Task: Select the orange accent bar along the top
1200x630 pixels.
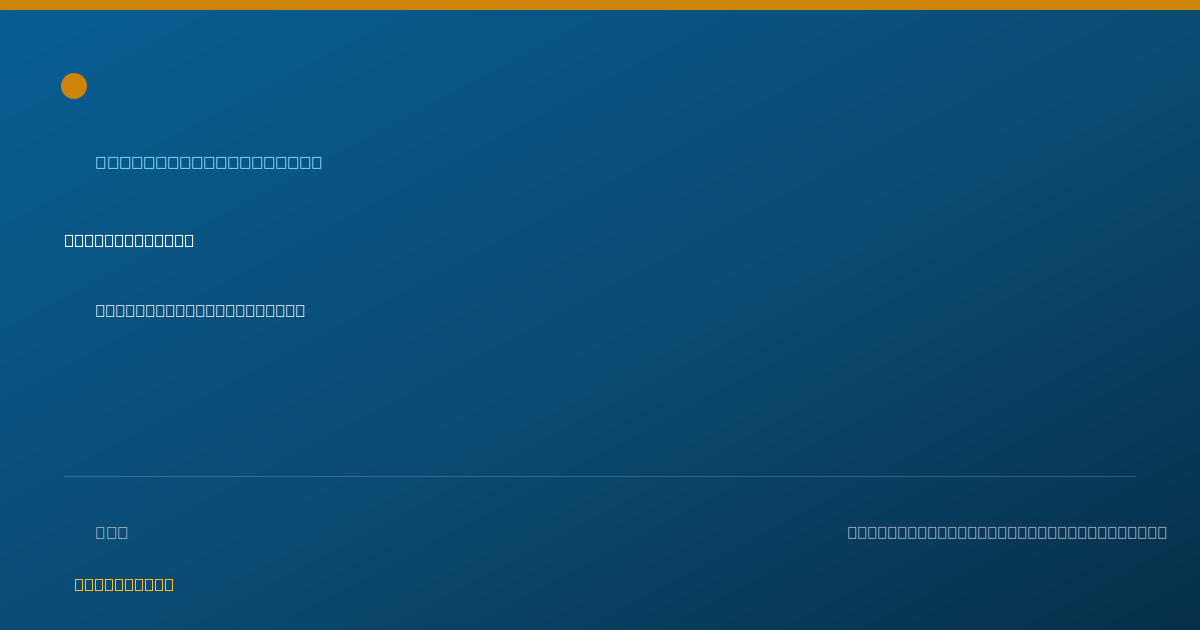Action: tap(600, 5)
